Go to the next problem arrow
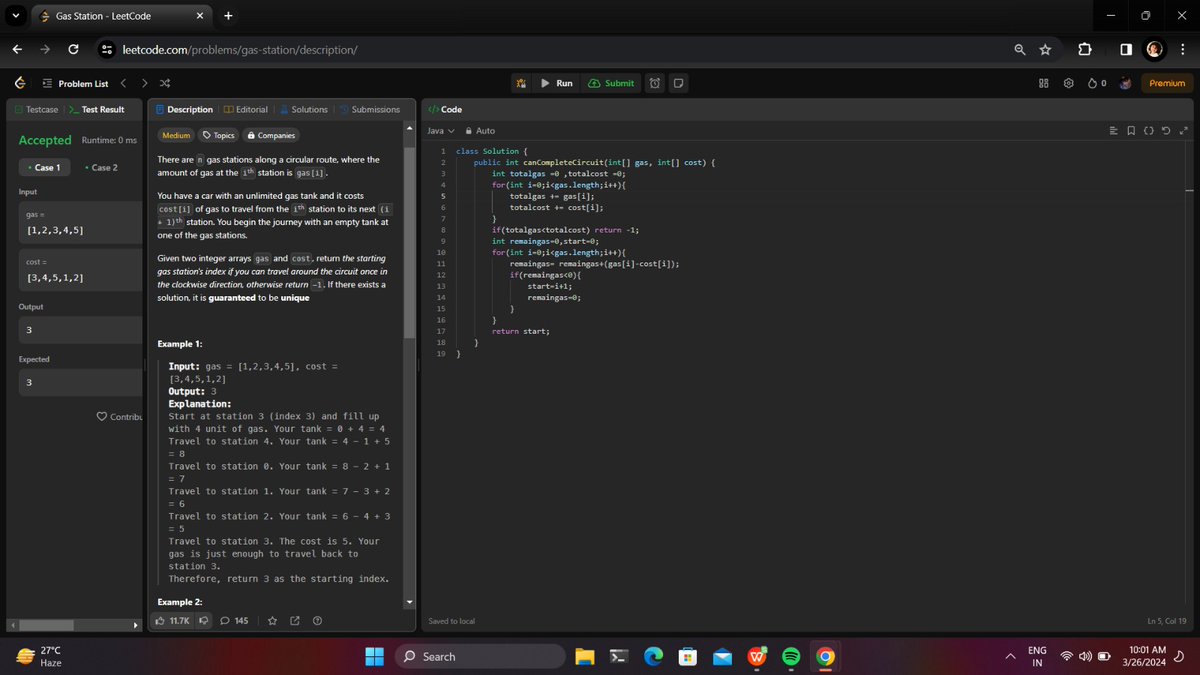The image size is (1200, 675). pos(145,83)
